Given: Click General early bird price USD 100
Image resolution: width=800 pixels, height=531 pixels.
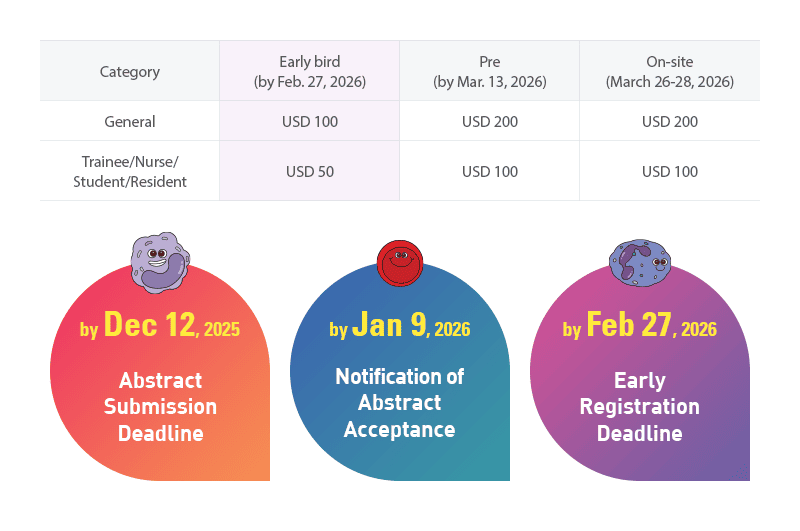Looking at the screenshot, I should coord(309,121).
